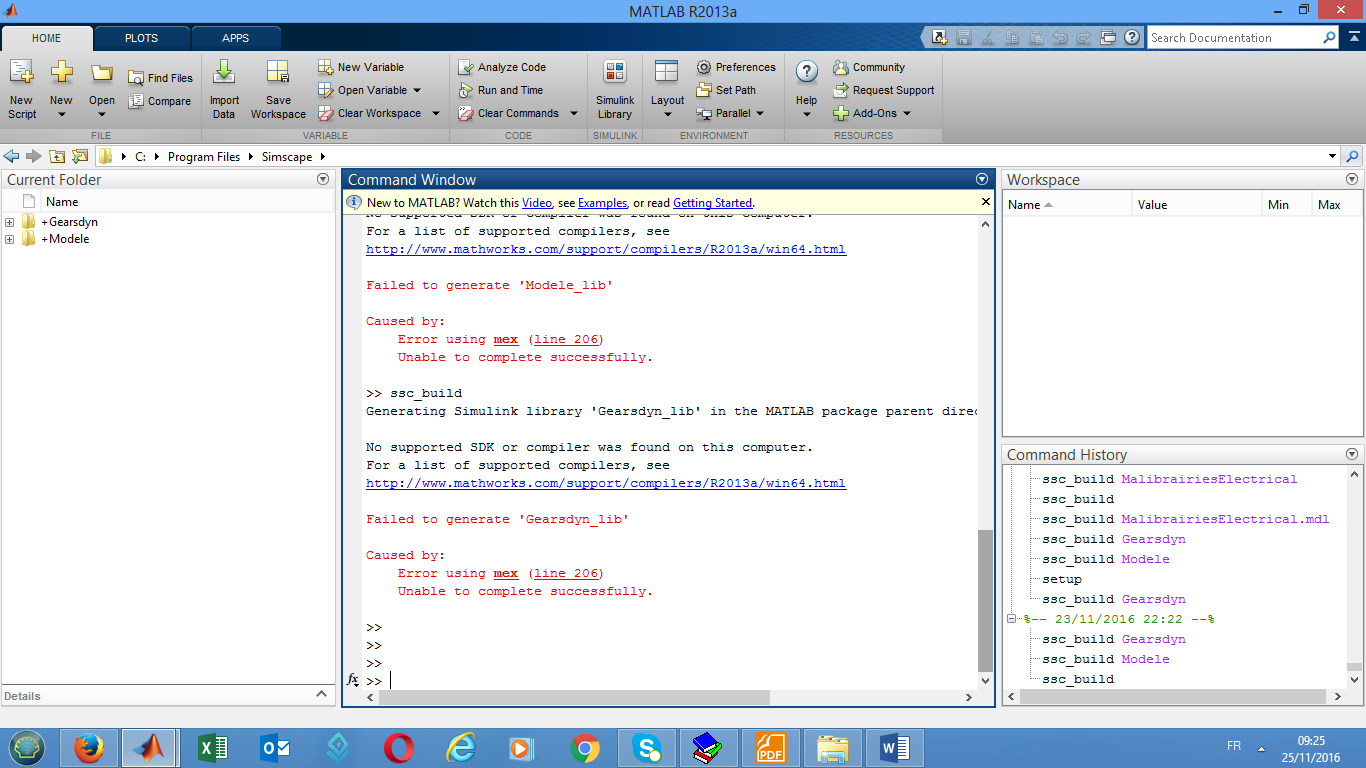Sort workspace by Name column

[x=1067, y=204]
